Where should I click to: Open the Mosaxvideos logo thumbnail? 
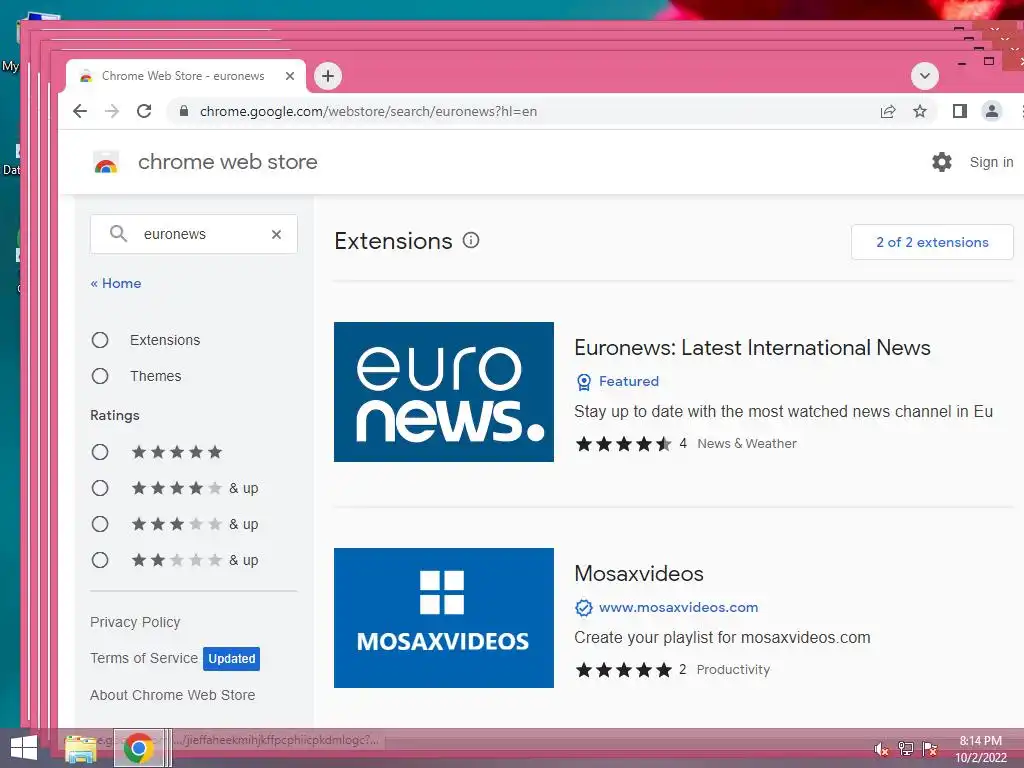pos(443,618)
